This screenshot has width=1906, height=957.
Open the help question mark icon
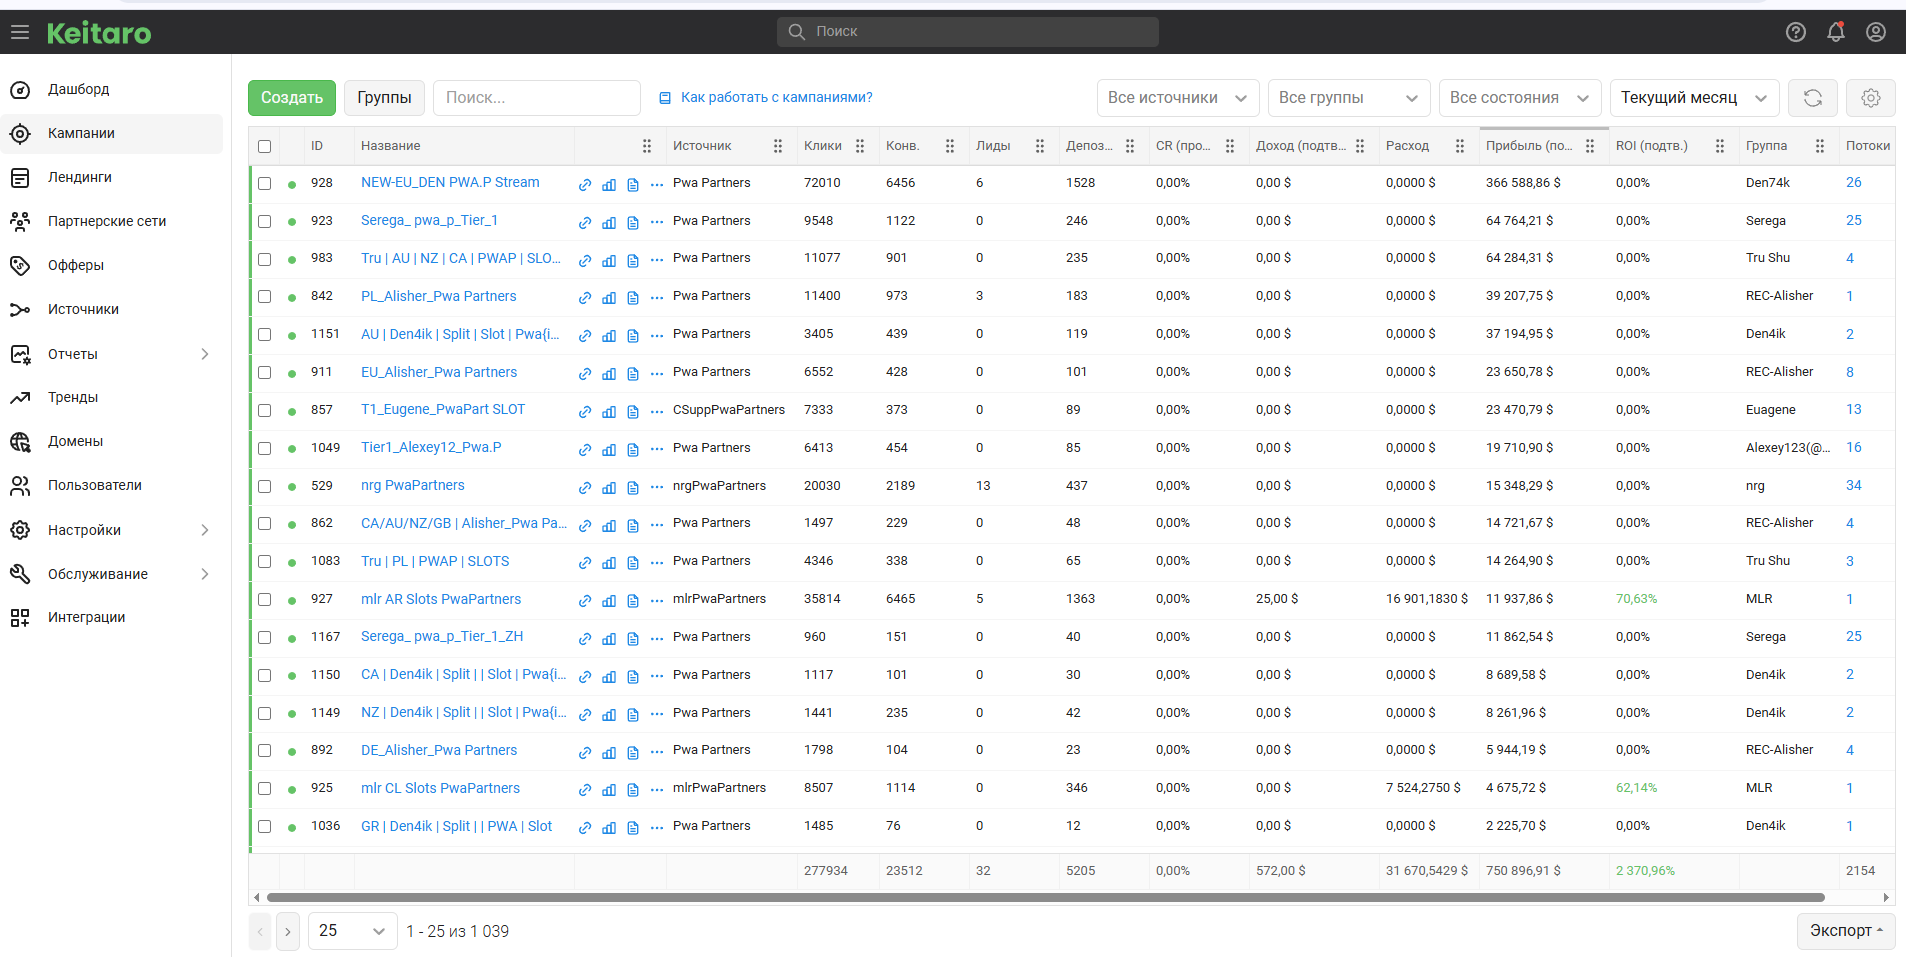(1796, 32)
